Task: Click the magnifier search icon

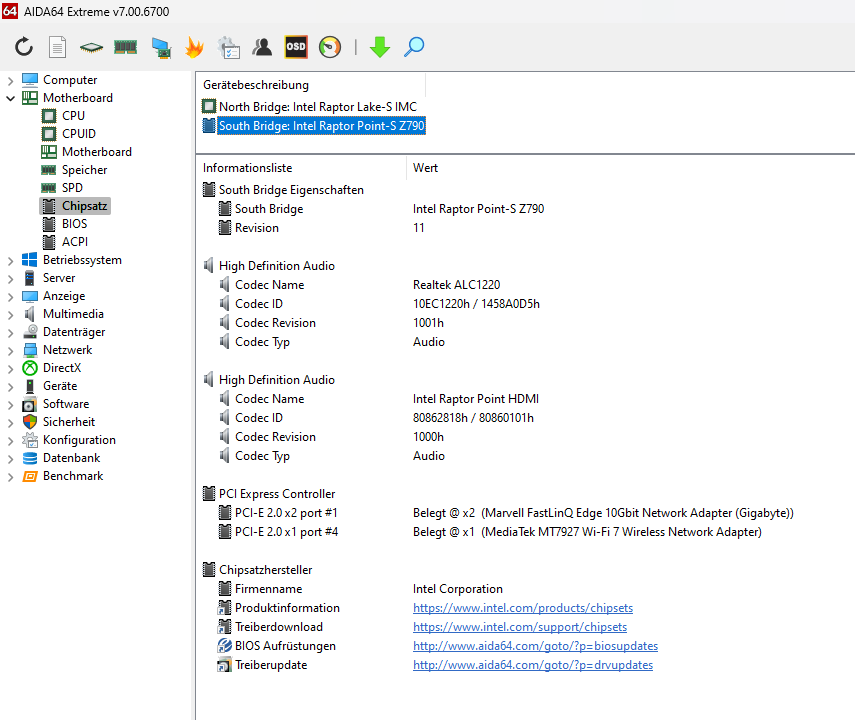Action: (x=414, y=47)
